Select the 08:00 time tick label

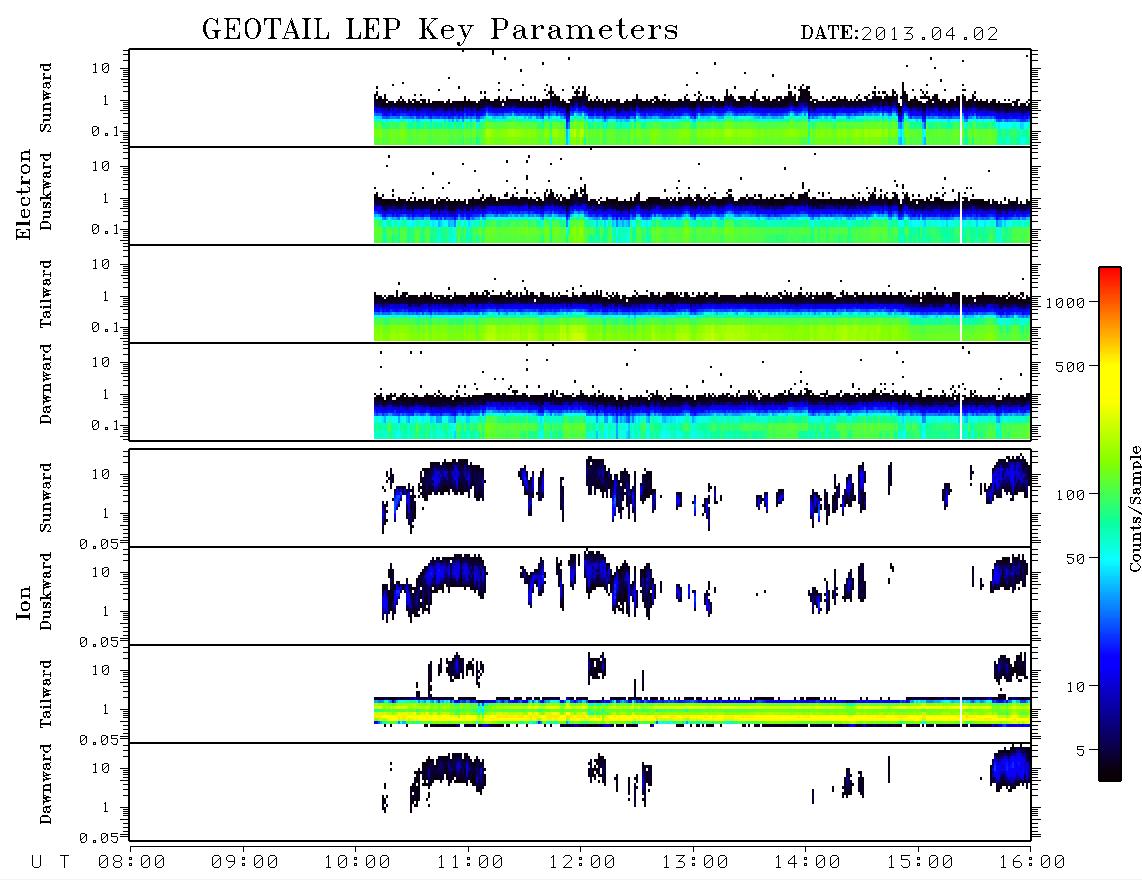132,863
